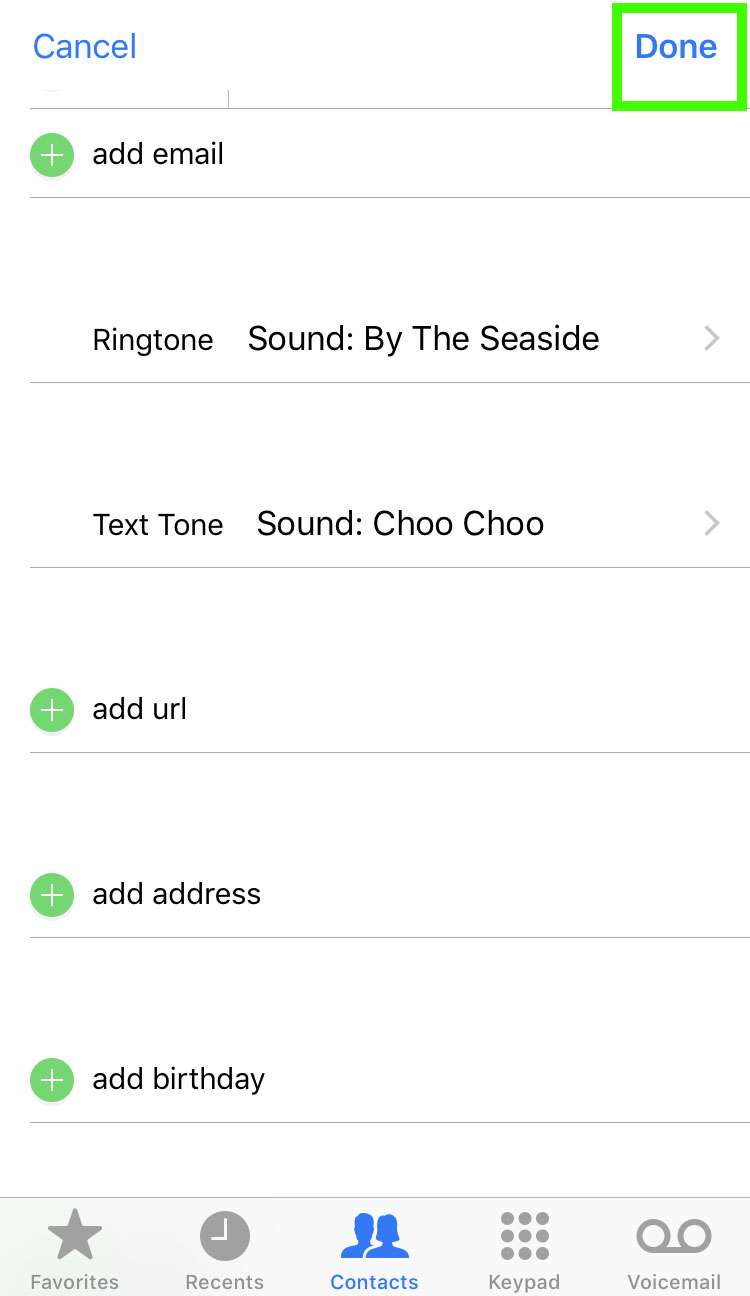750x1296 pixels.
Task: Tap the green plus beside add url
Action: 52,711
